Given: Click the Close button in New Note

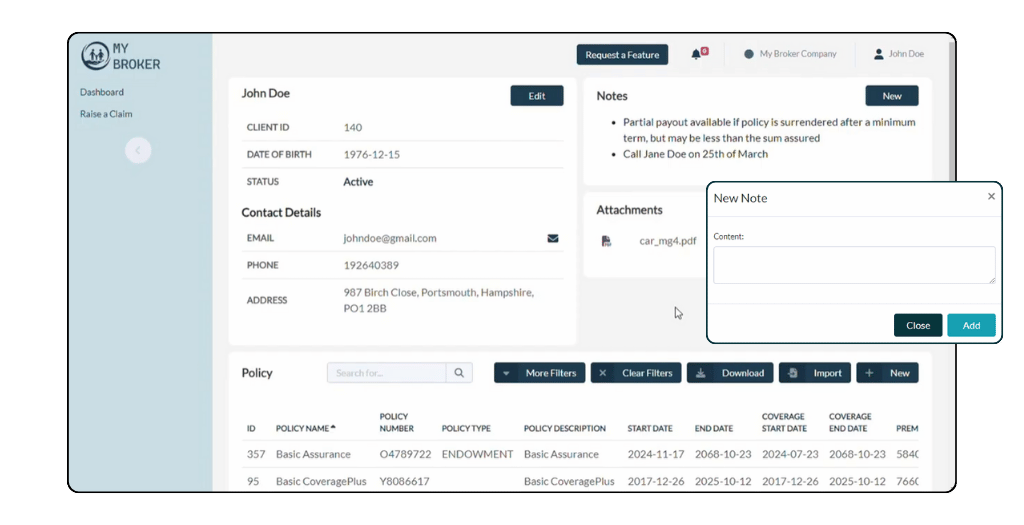Looking at the screenshot, I should (x=917, y=325).
